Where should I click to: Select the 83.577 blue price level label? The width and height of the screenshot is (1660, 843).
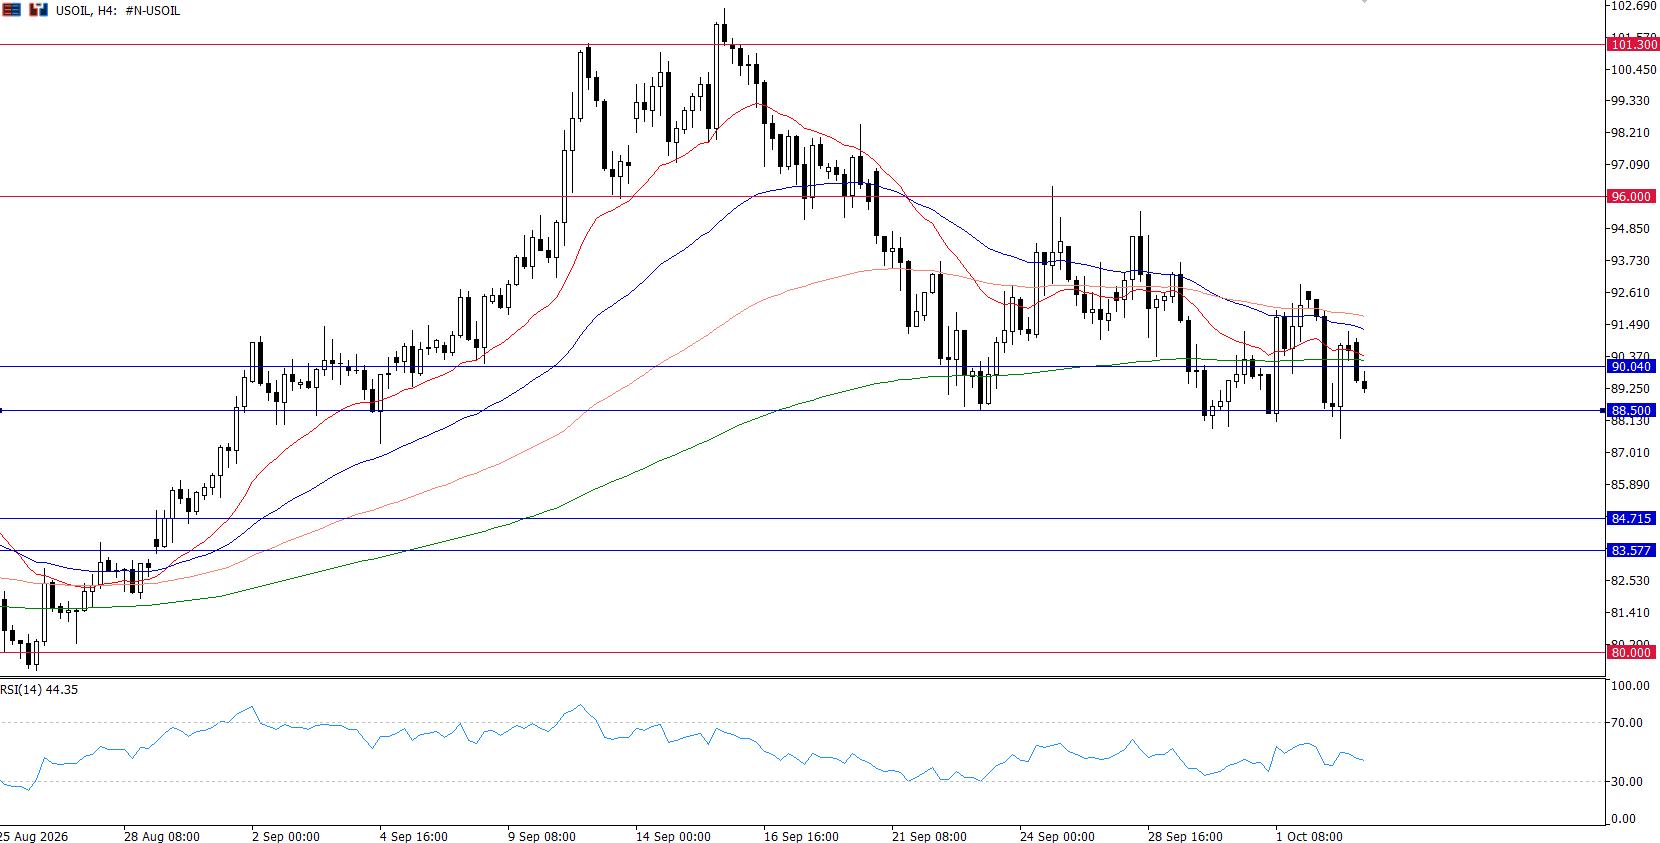[x=1632, y=551]
